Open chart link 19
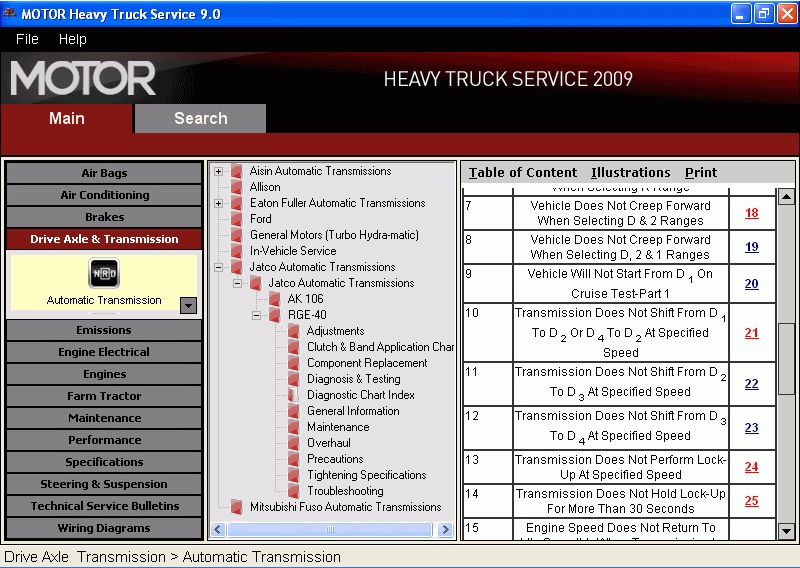The height and width of the screenshot is (568, 800). point(752,247)
